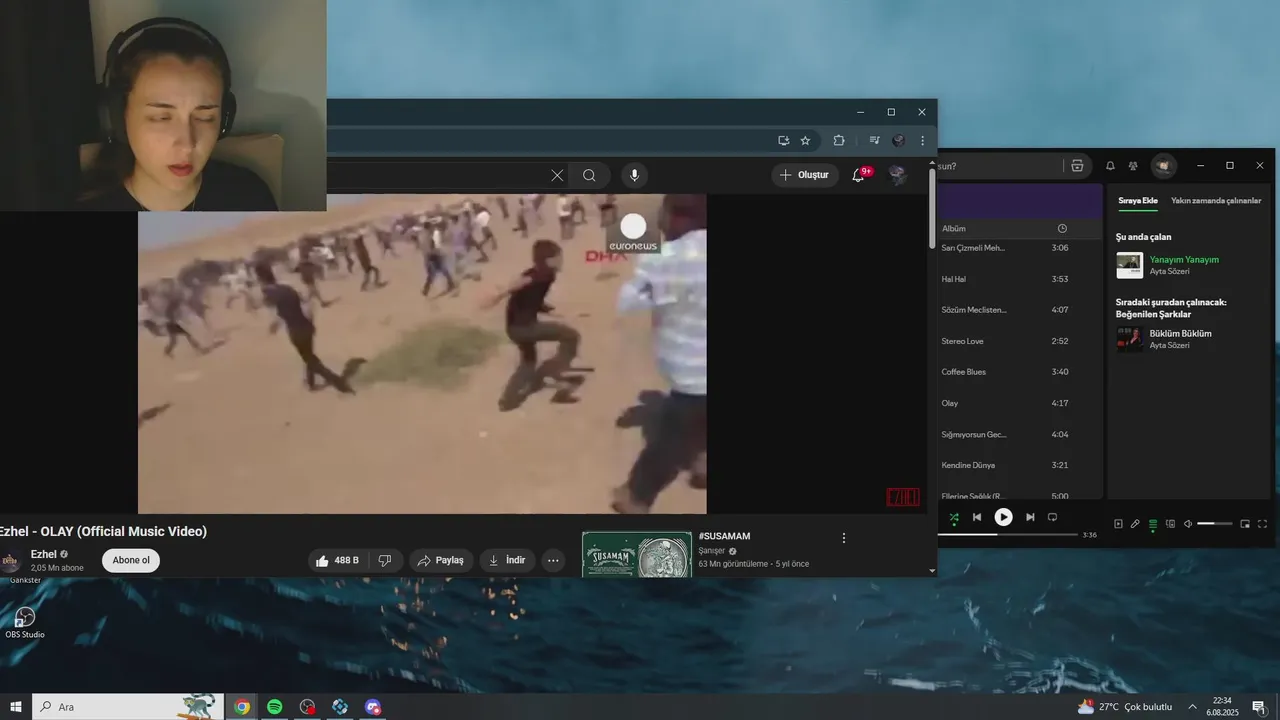1280x720 pixels.
Task: Open the #SUSAMAM video thumbnail
Action: tap(637, 555)
